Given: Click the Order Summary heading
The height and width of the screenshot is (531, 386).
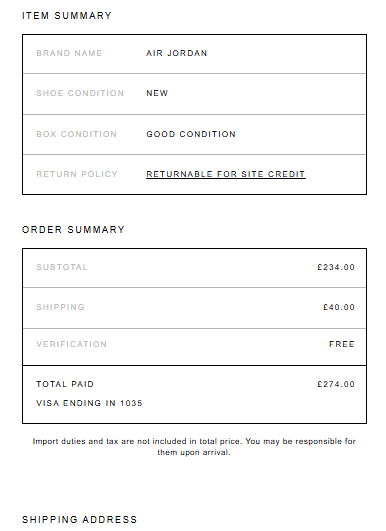Looking at the screenshot, I should [73, 230].
